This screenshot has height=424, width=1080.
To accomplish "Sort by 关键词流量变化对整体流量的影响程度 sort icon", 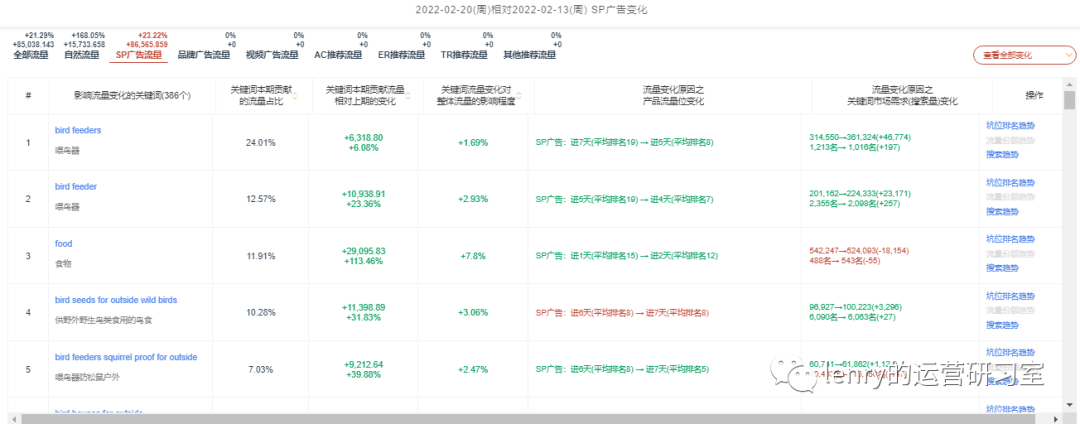I will click(519, 96).
